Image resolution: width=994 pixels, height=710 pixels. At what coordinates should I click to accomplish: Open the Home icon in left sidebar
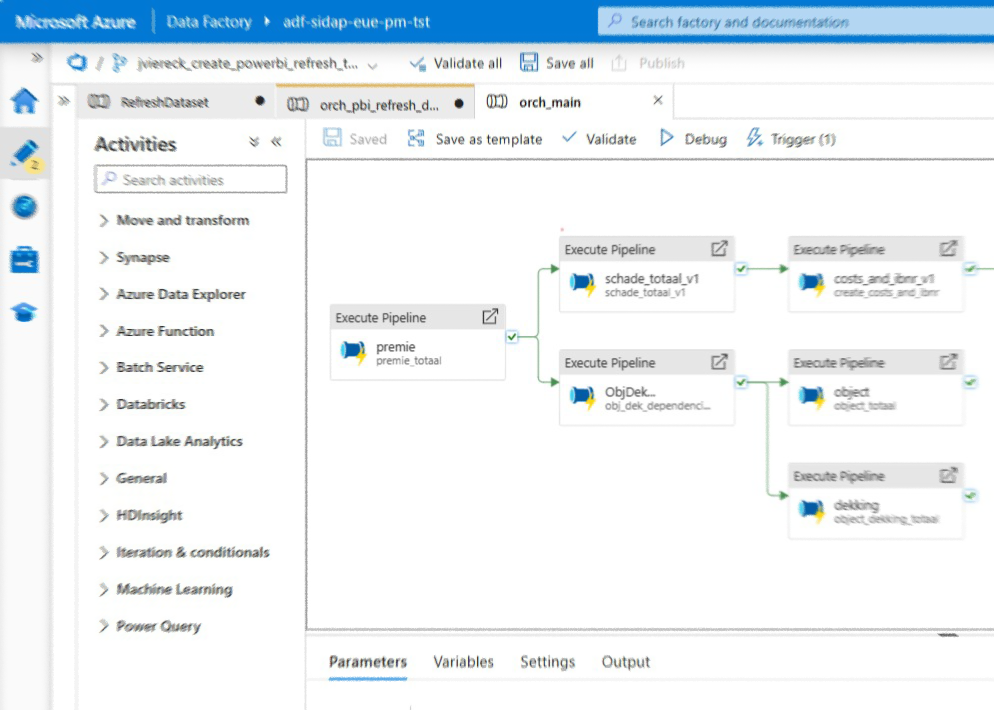click(x=24, y=101)
